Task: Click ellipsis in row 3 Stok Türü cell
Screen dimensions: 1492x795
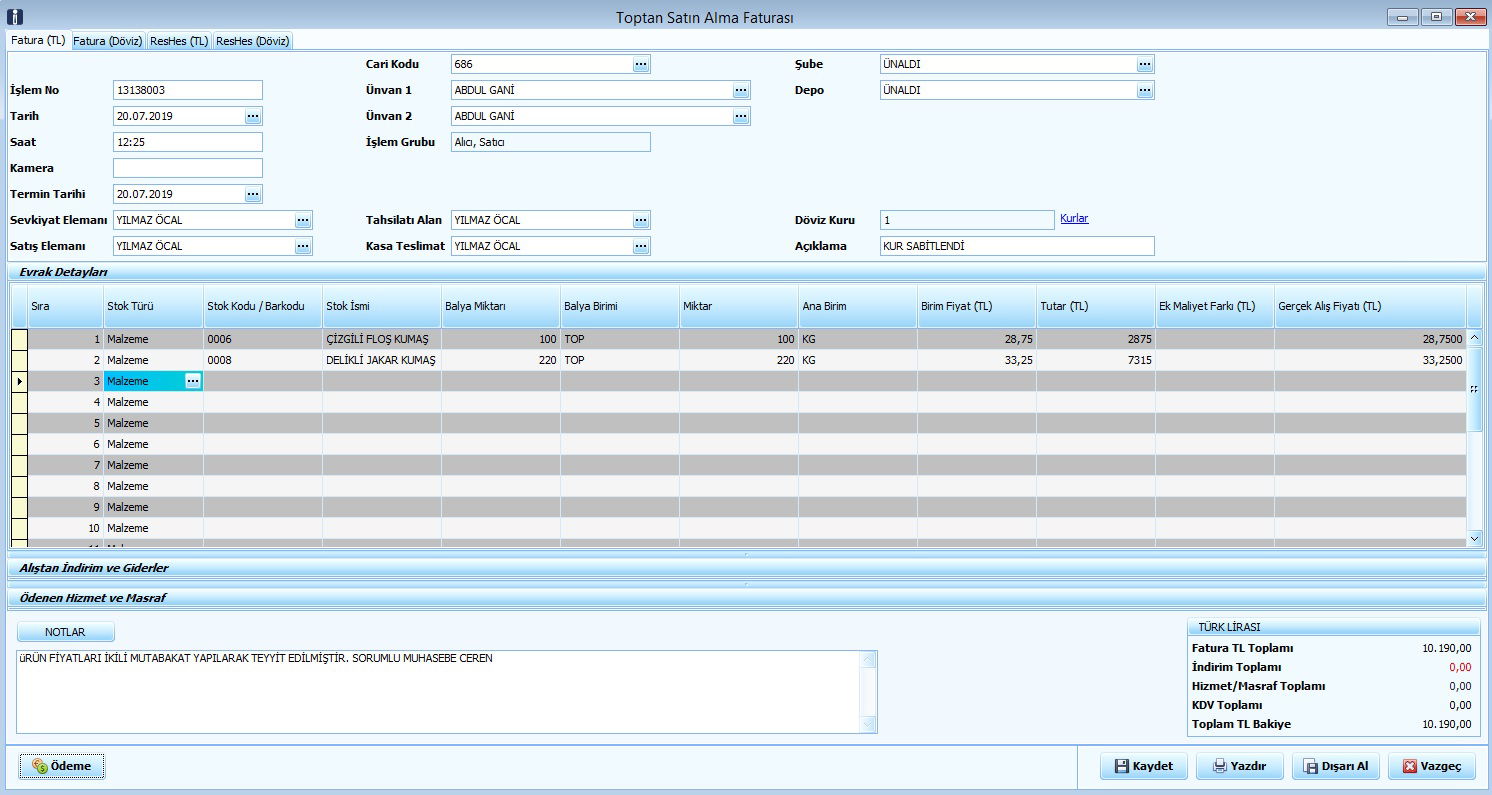Action: tap(193, 381)
